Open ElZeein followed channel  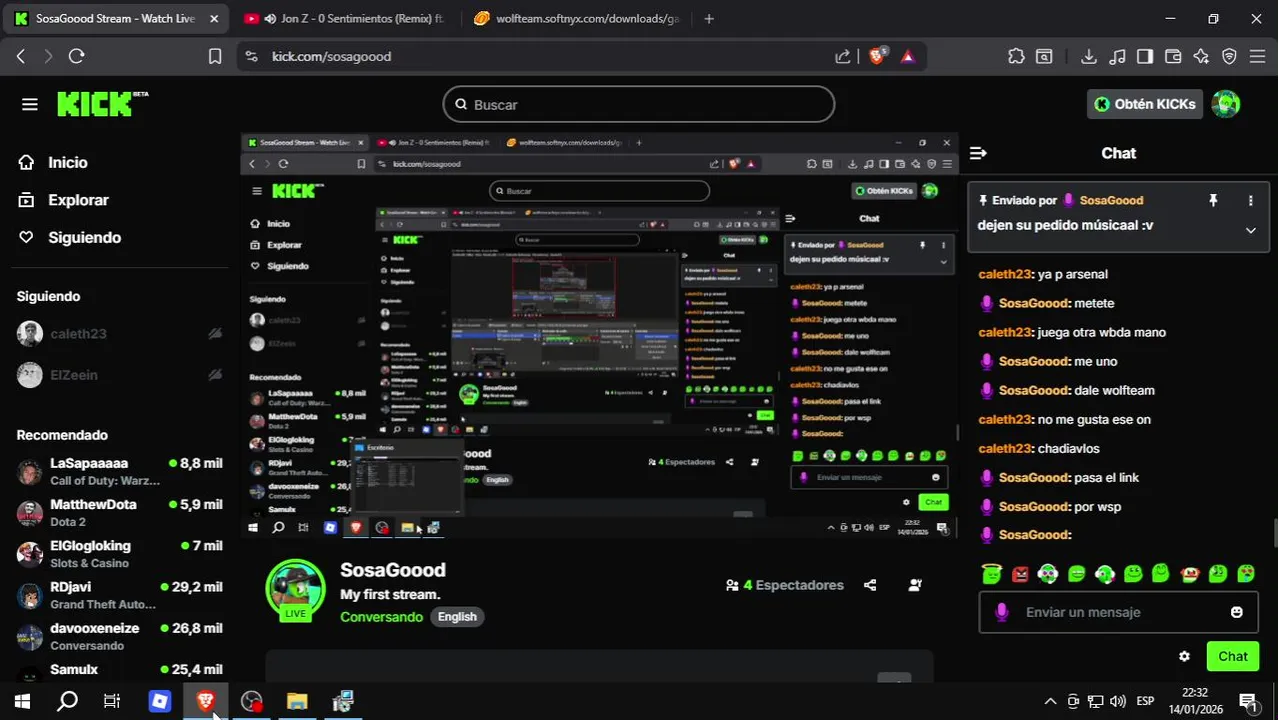tap(74, 375)
